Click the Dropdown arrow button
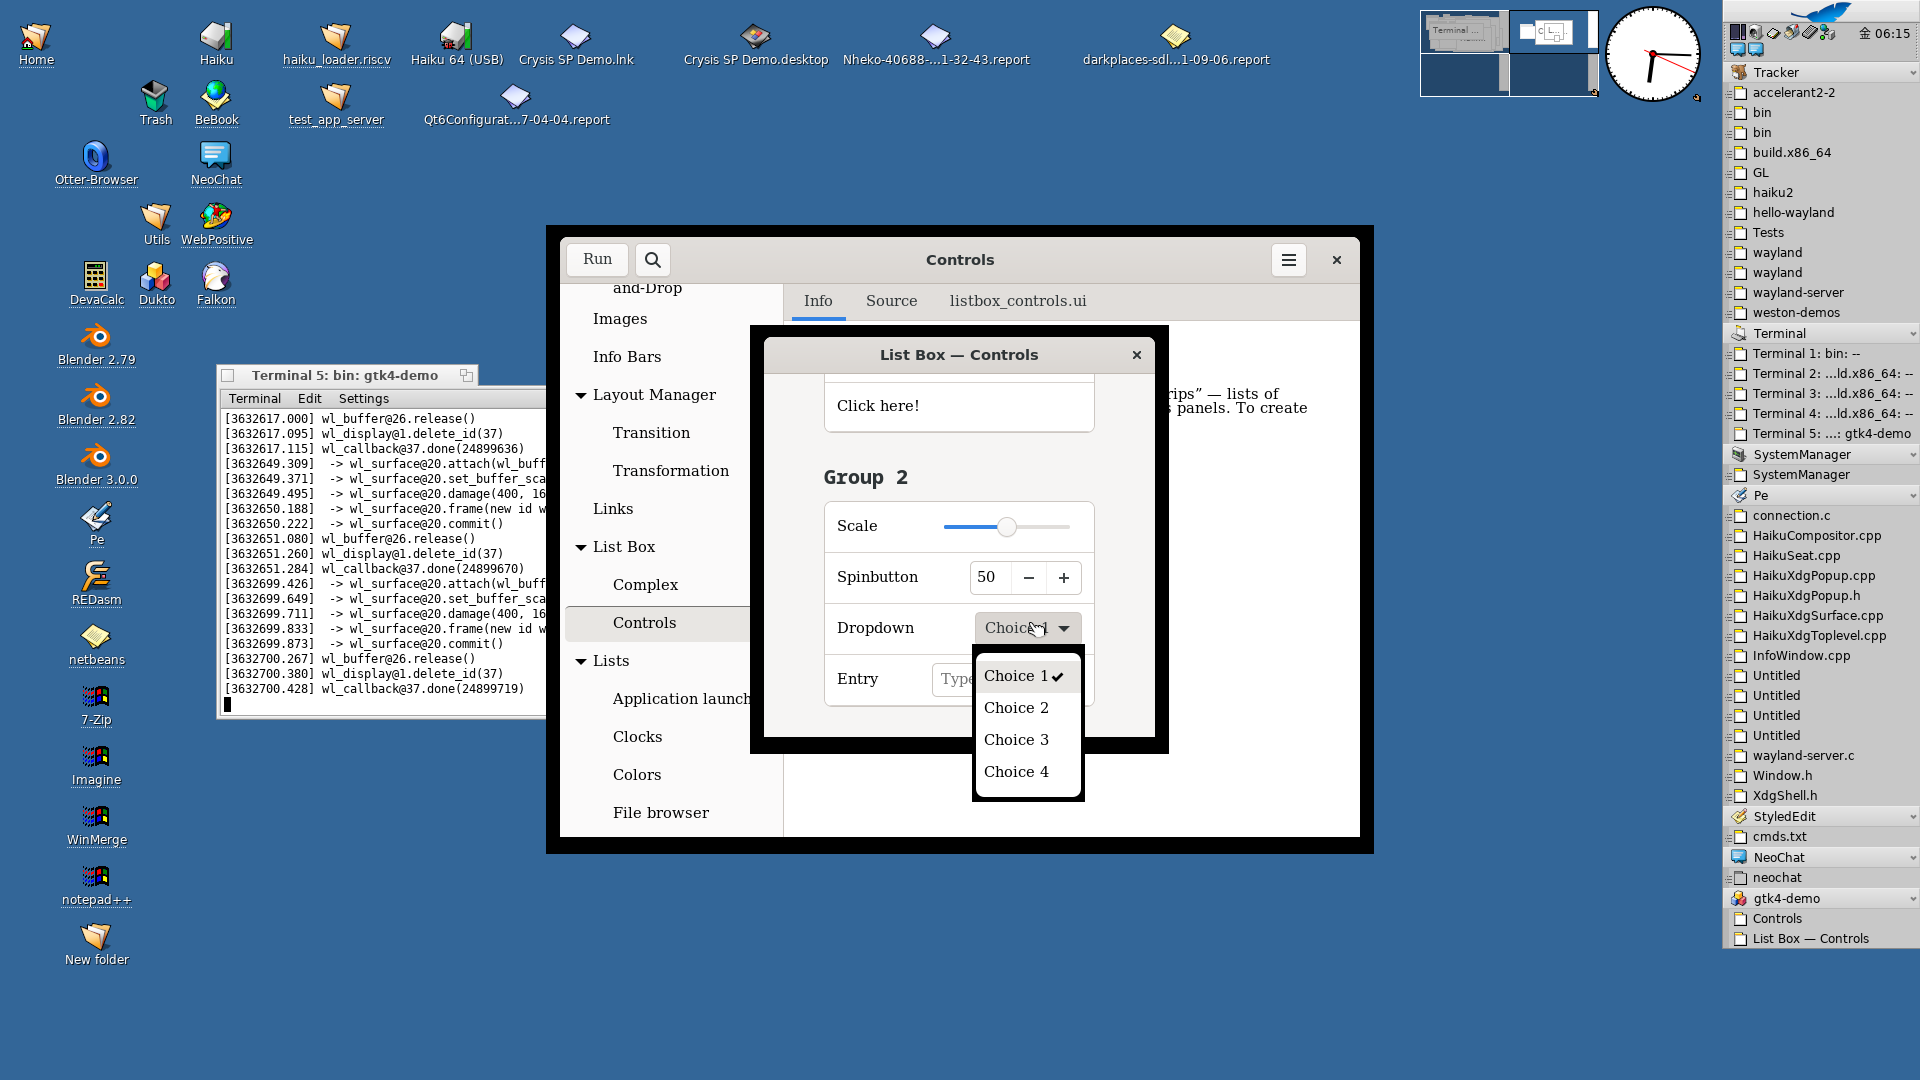The image size is (1920, 1080). point(1064,628)
